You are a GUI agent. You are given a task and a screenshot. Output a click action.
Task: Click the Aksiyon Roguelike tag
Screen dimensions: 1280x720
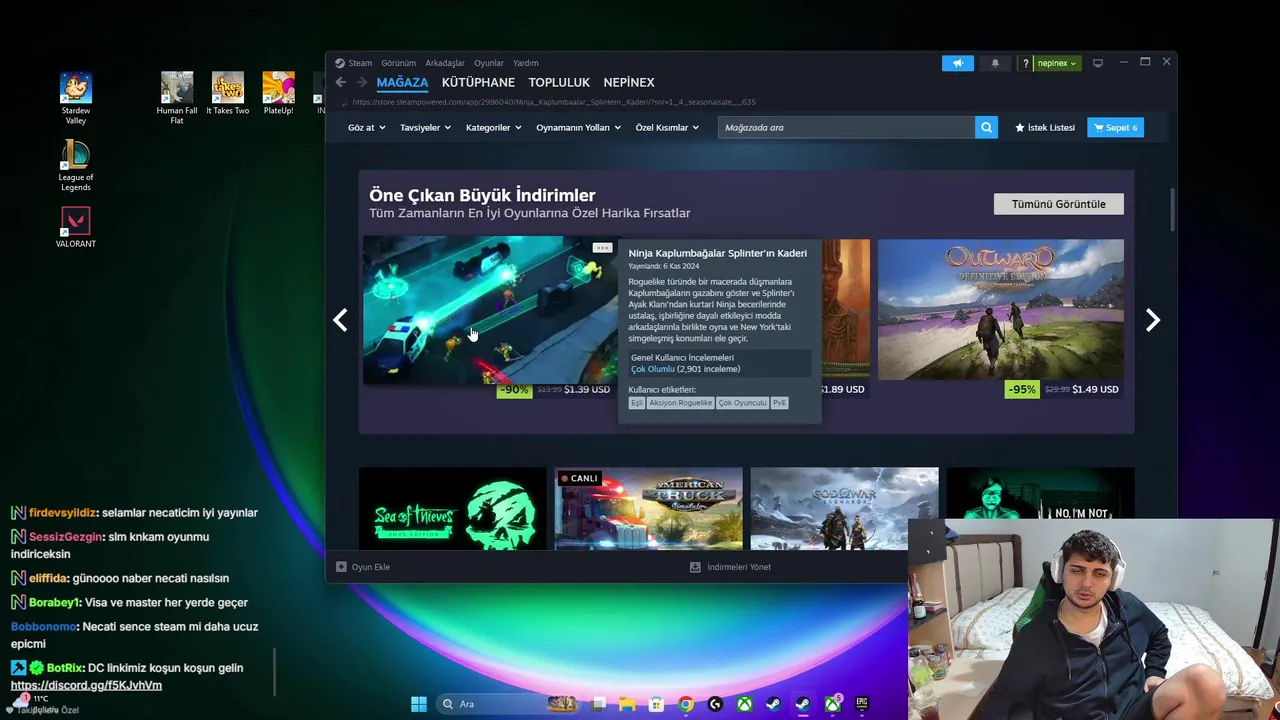680,403
